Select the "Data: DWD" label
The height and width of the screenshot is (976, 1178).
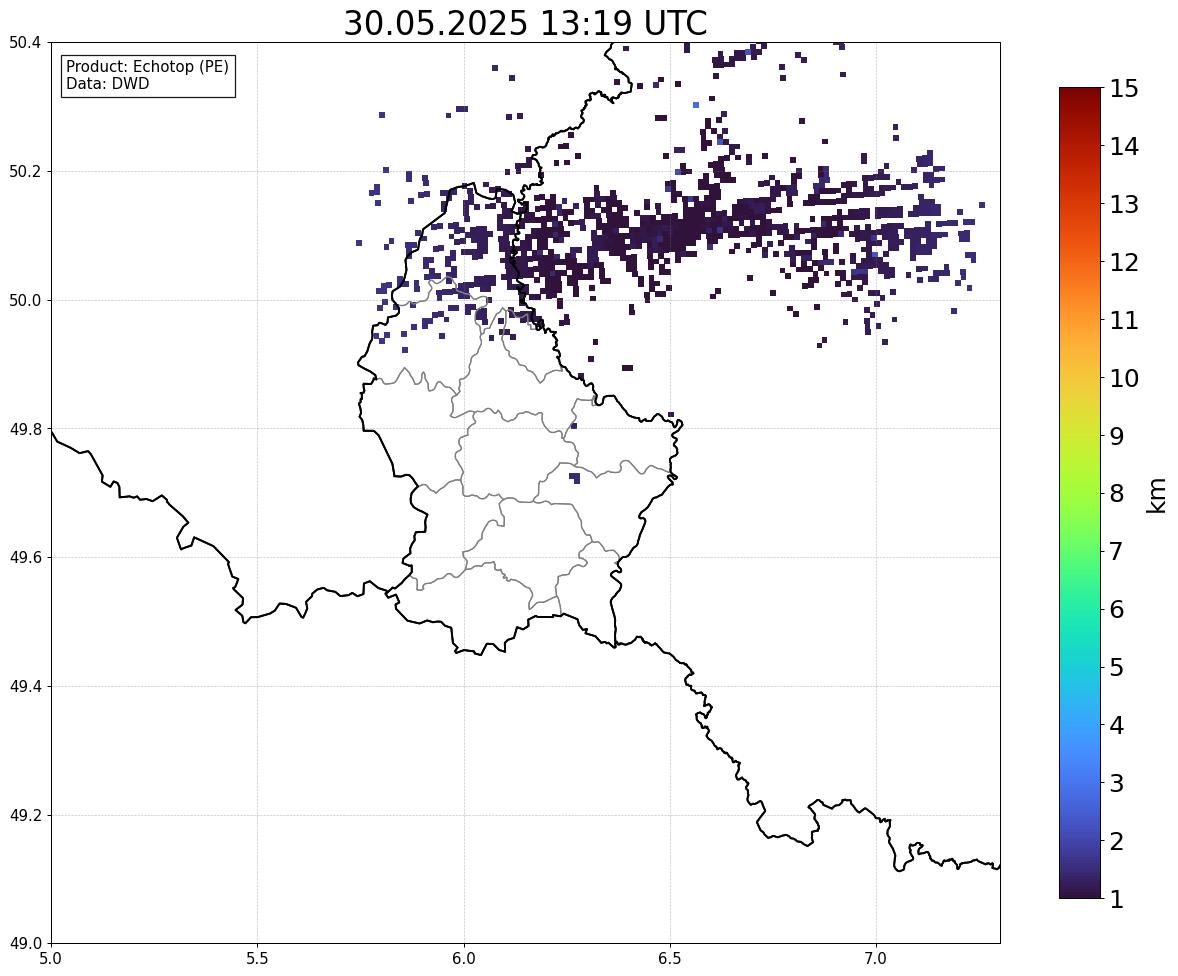[107, 83]
